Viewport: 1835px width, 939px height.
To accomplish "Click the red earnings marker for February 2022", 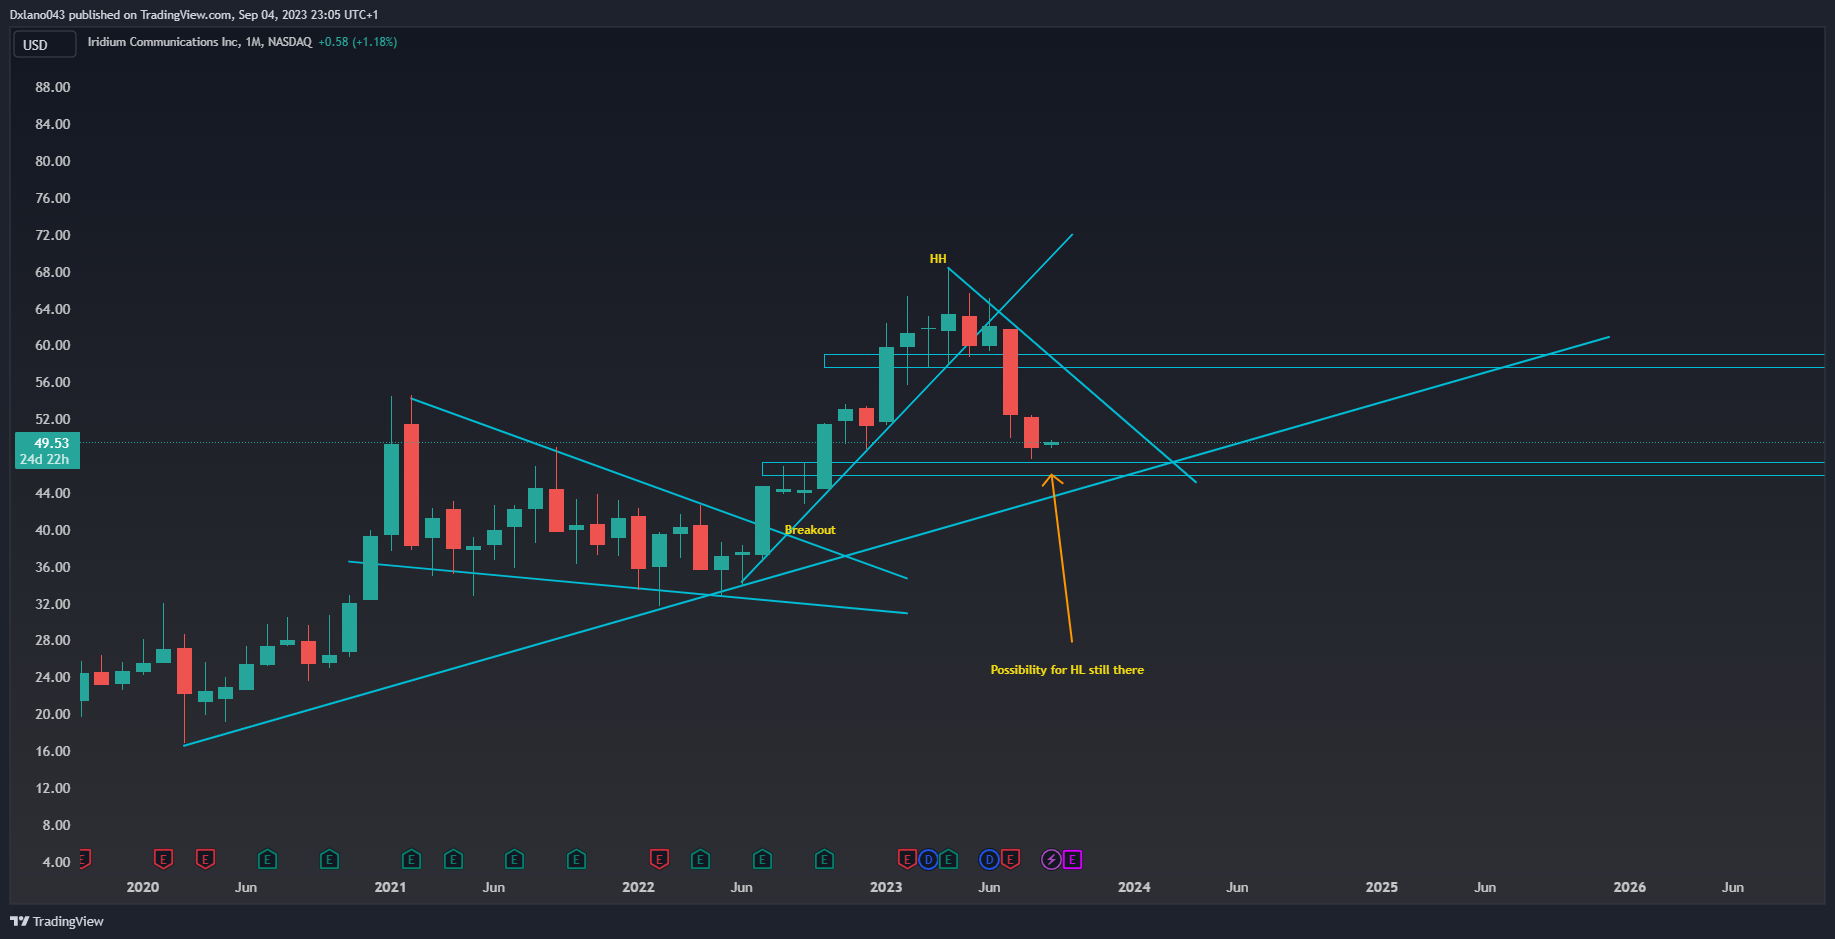I will 659,859.
